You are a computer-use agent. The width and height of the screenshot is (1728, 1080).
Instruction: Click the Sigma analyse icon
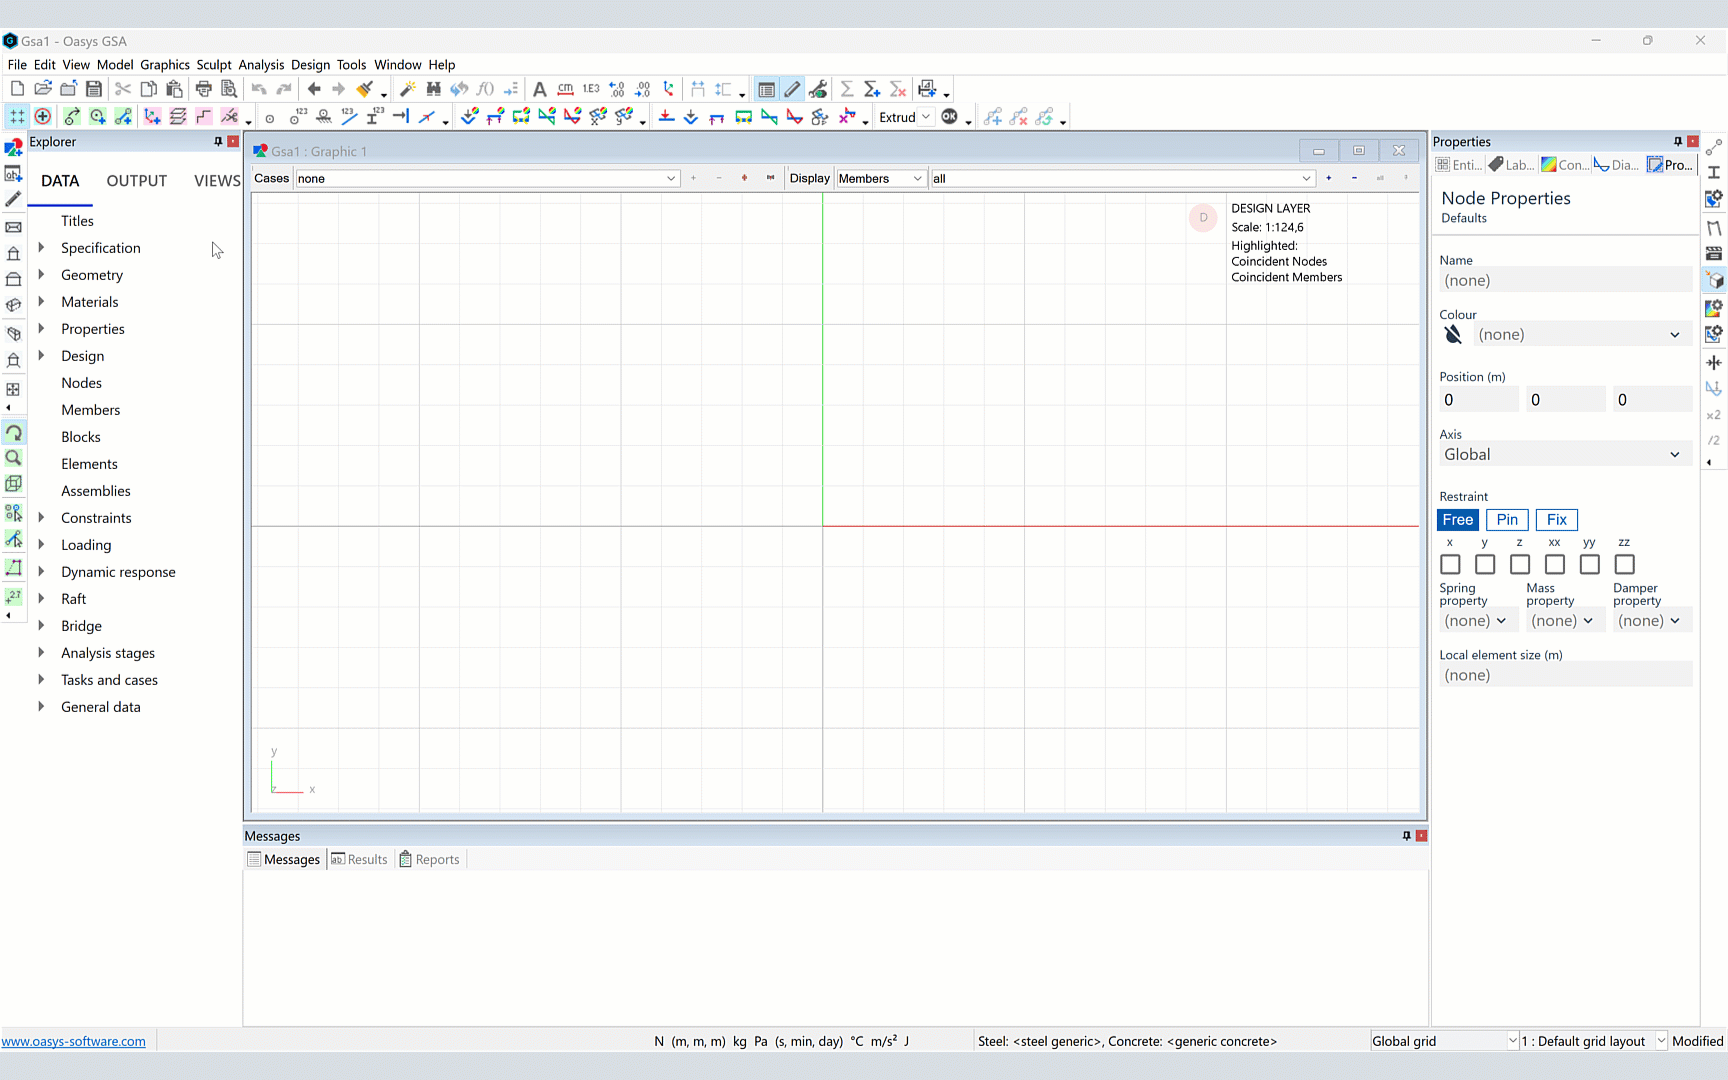click(x=846, y=89)
